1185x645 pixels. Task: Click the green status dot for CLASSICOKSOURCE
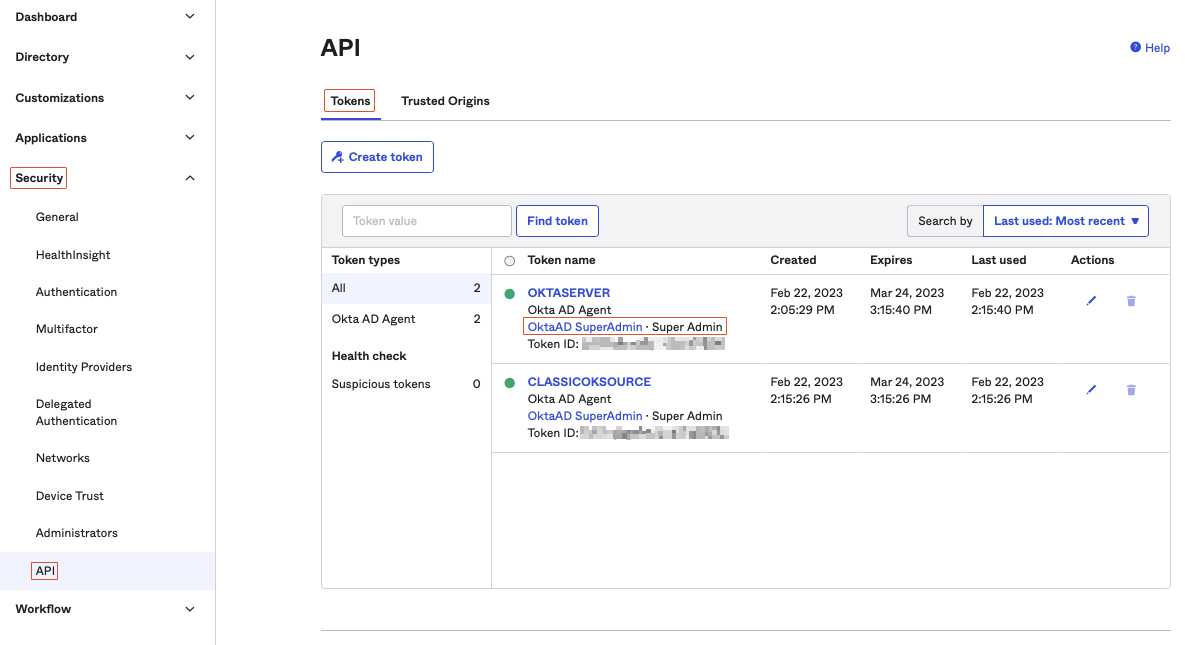509,383
